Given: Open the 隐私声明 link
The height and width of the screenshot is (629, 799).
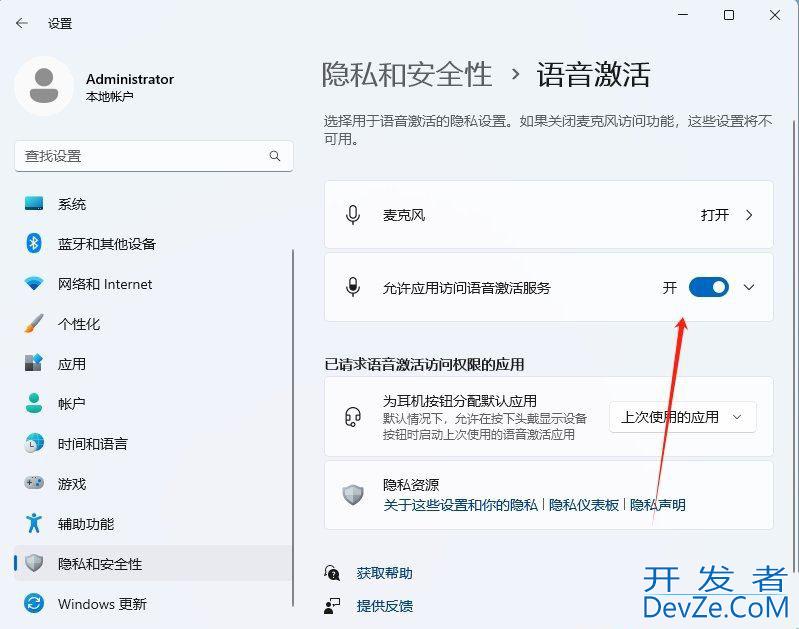Looking at the screenshot, I should click(657, 505).
